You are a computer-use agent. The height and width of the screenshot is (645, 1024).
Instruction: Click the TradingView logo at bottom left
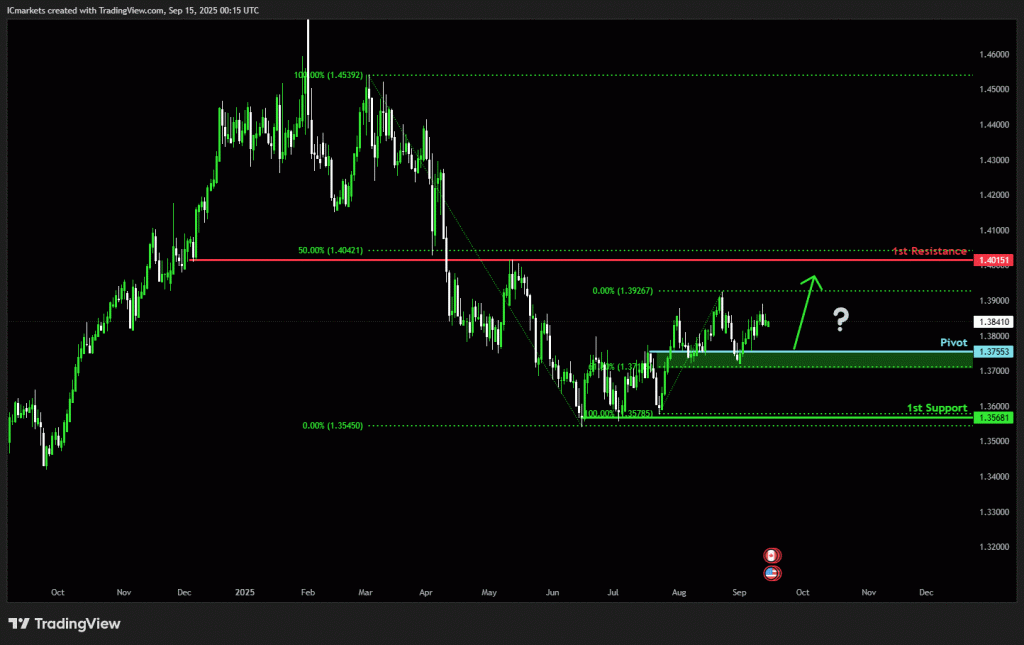point(64,623)
